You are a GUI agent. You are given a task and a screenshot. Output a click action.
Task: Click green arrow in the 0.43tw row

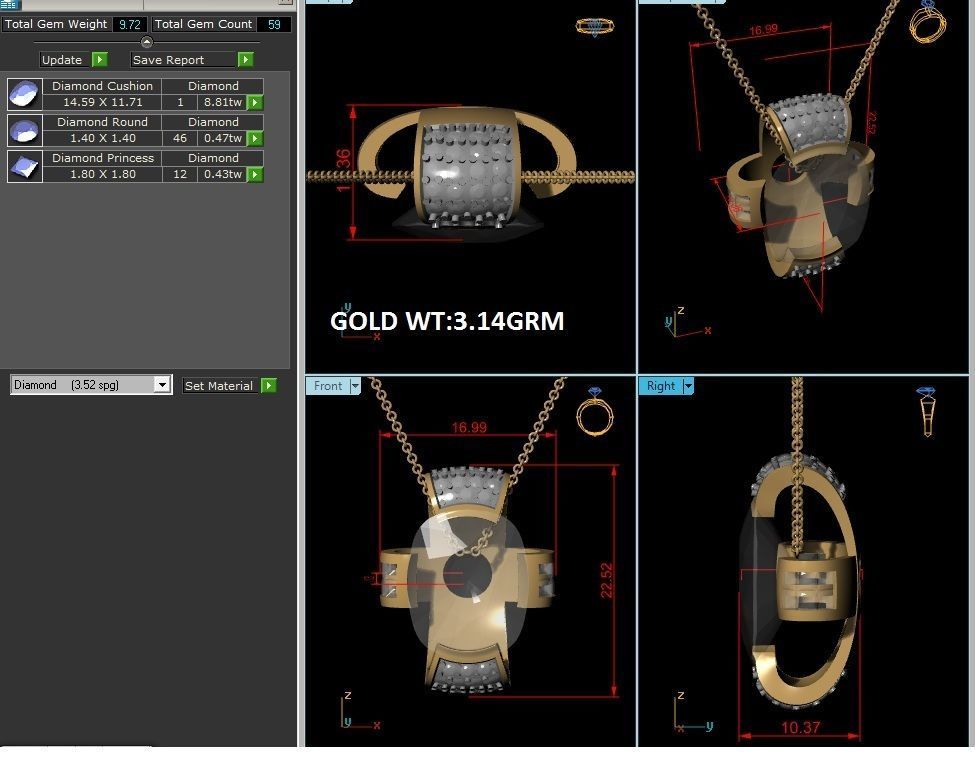coord(255,175)
